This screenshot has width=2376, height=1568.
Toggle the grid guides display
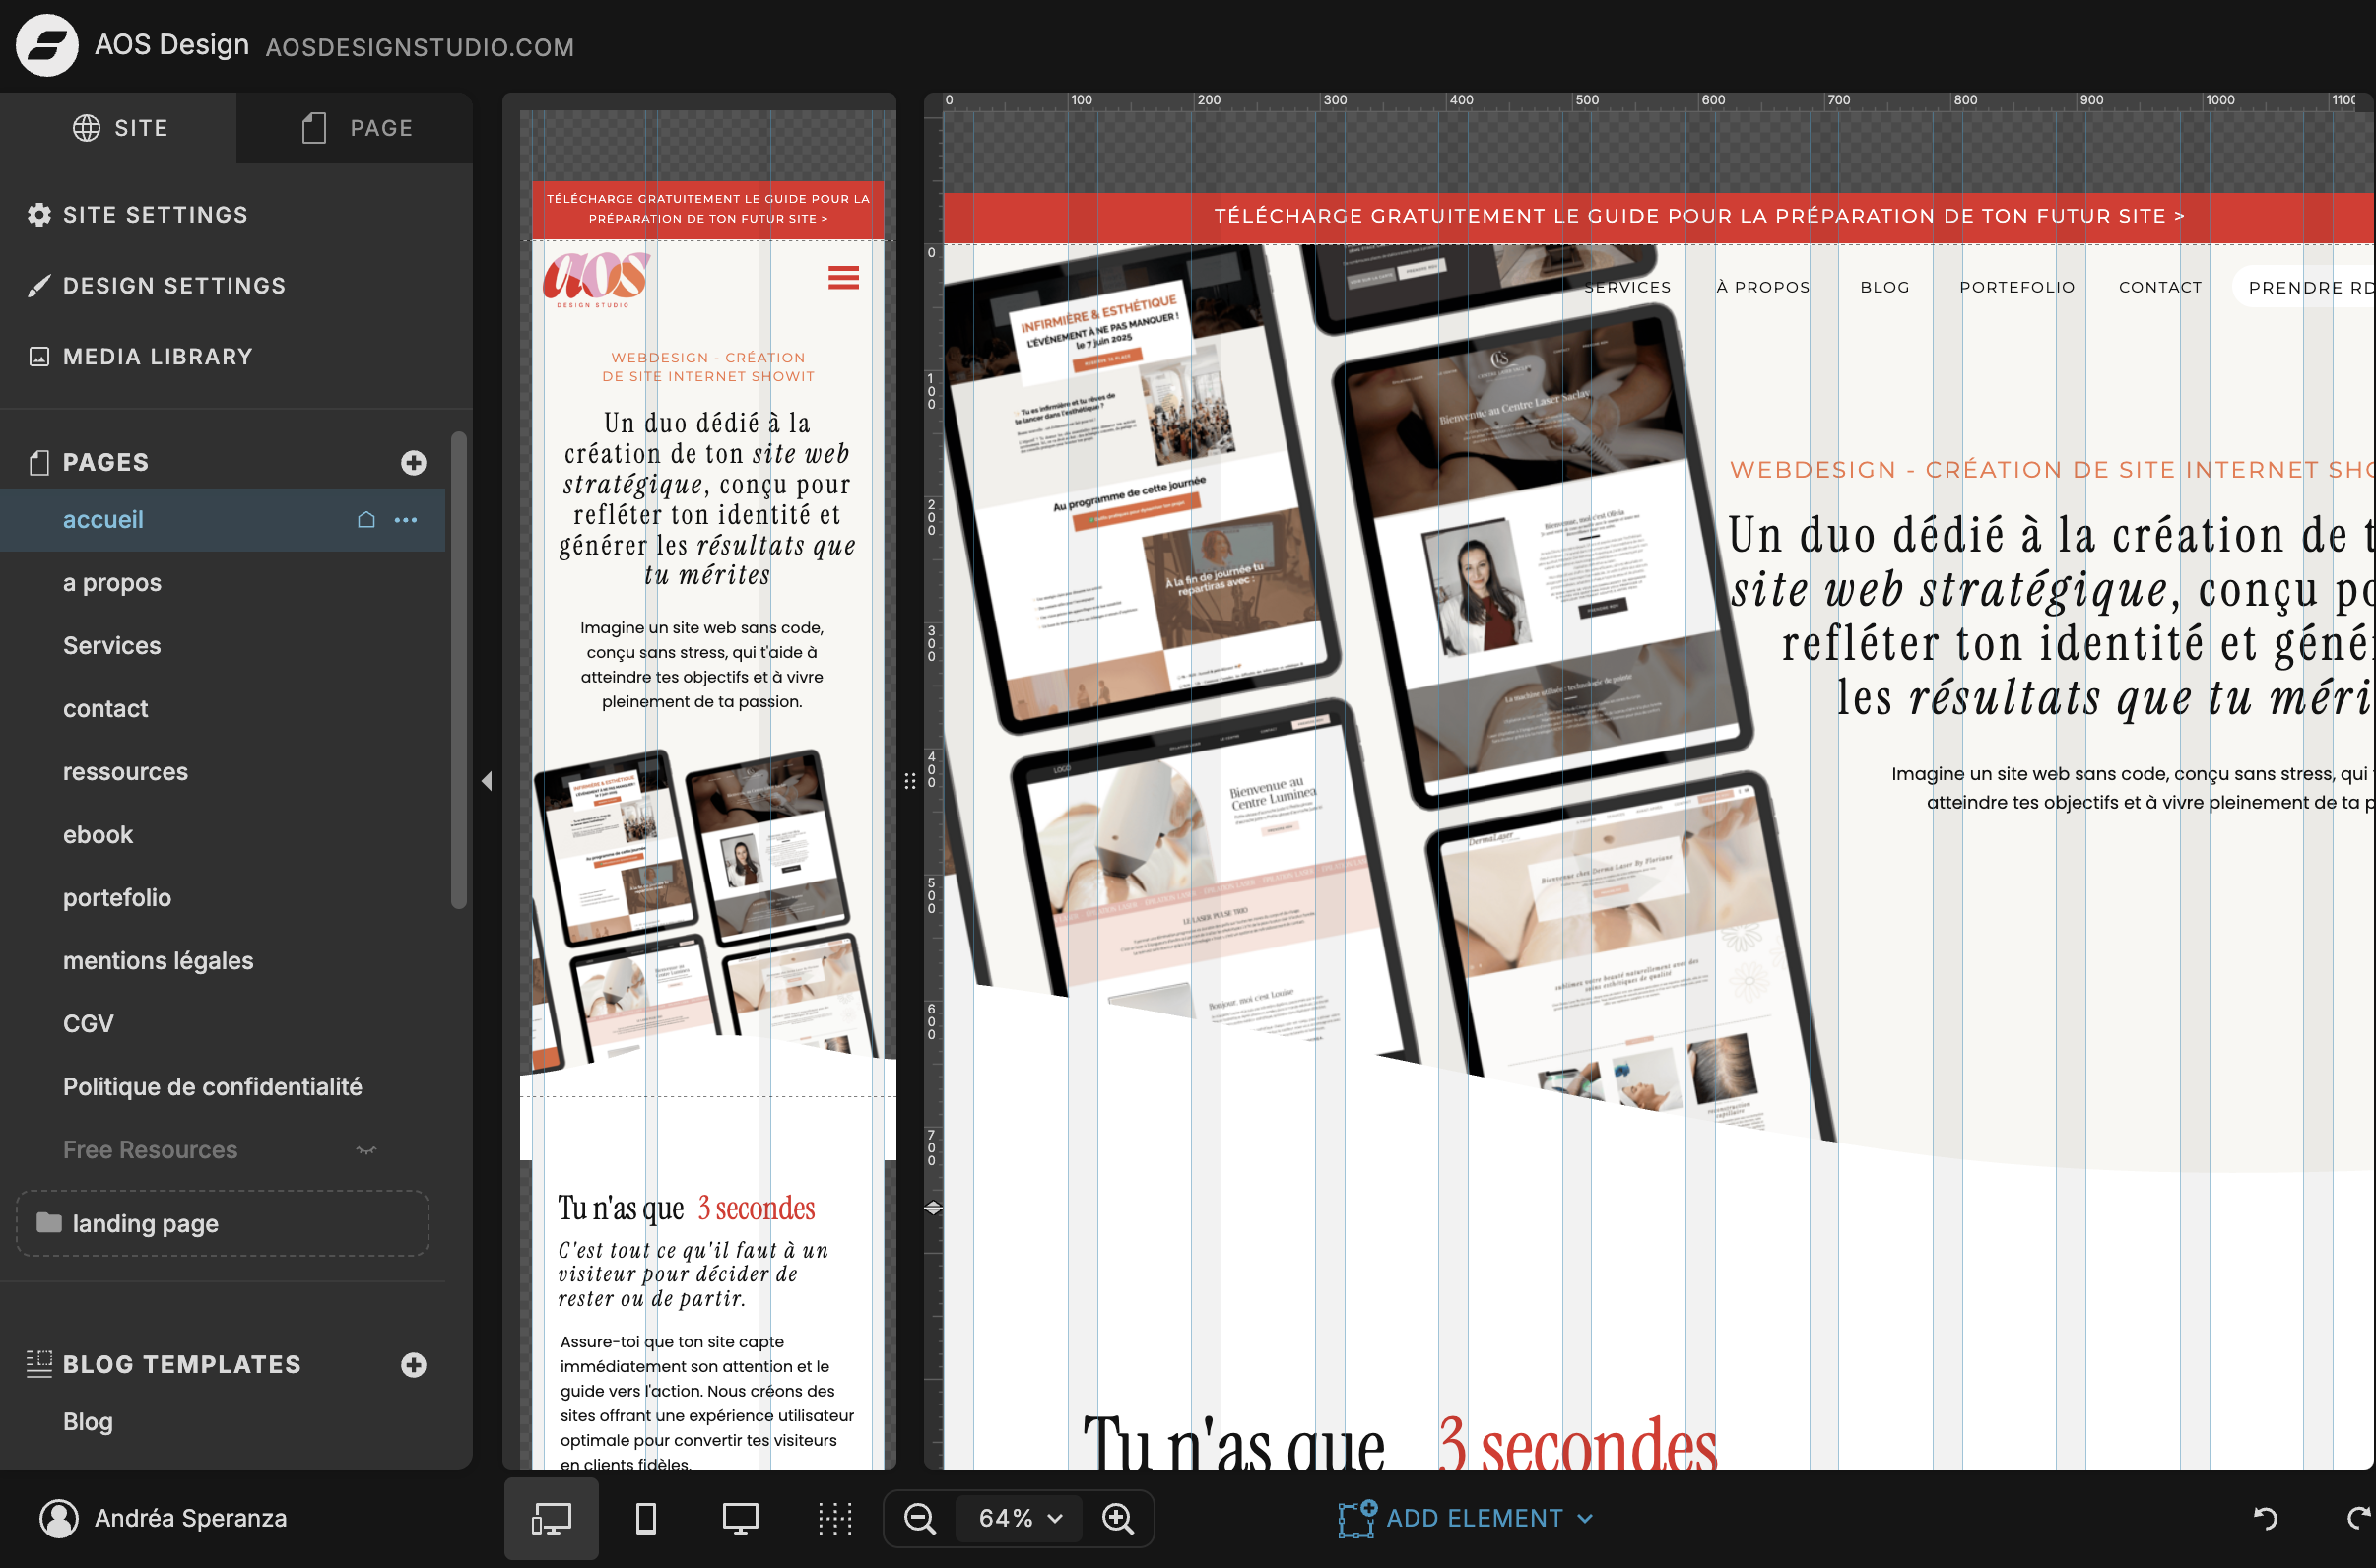(x=834, y=1518)
